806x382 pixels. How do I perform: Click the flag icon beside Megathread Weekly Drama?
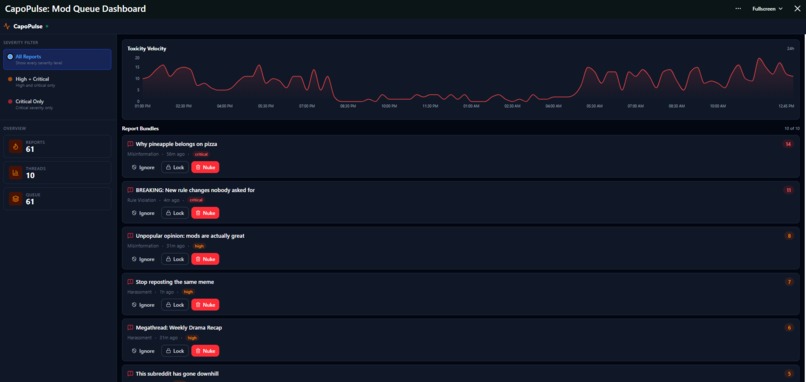130,328
